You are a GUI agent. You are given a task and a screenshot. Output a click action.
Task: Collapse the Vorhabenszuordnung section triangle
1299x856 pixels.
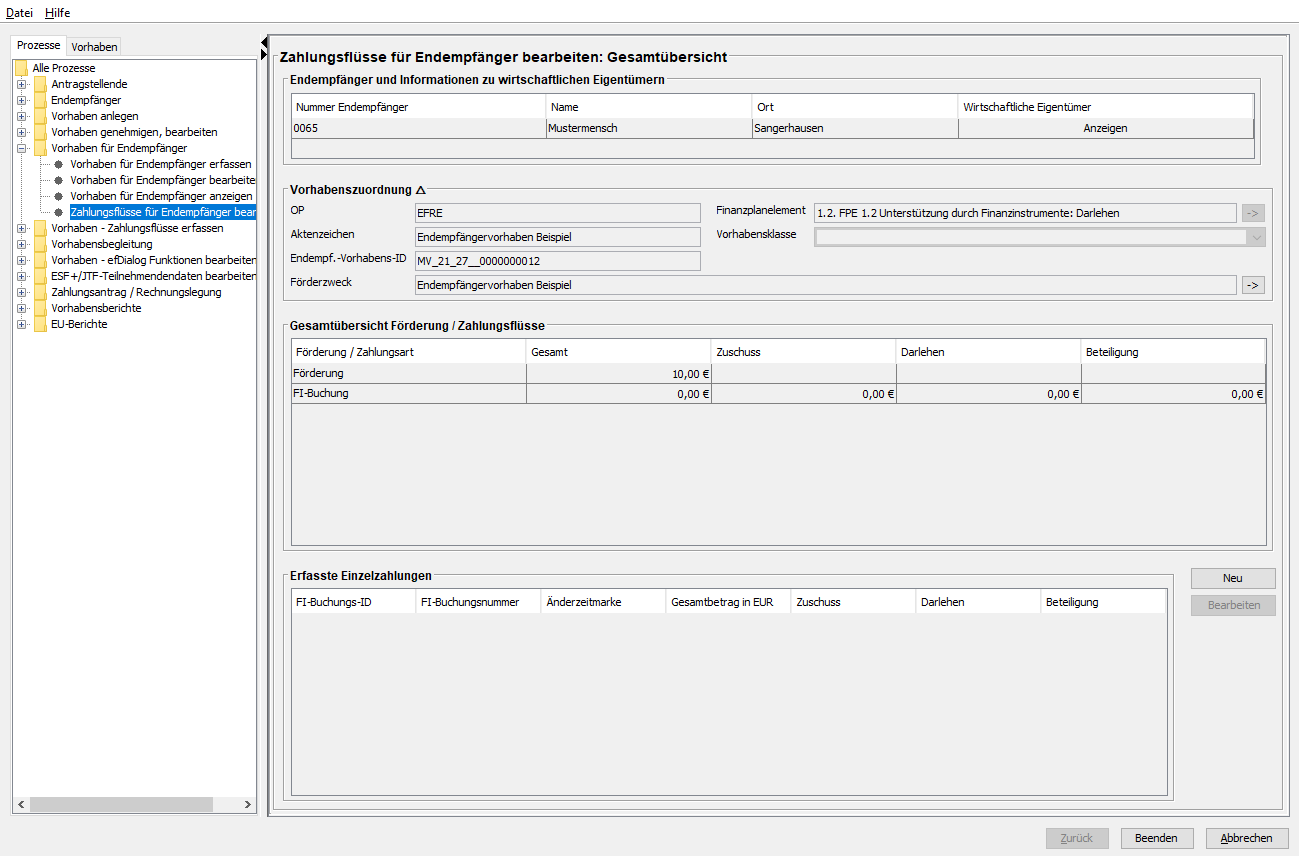(x=421, y=190)
